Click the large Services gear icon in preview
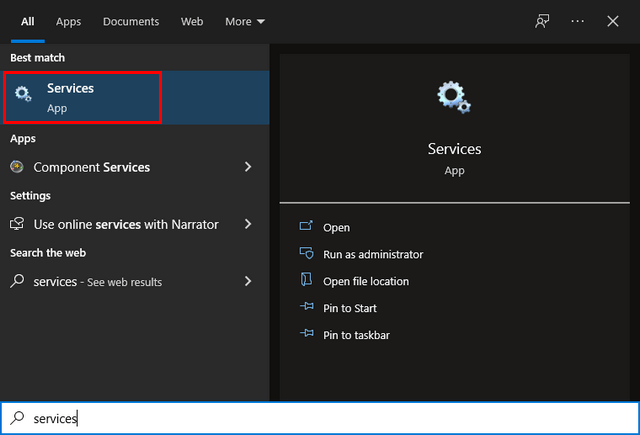Screen dimensions: 640x435 tap(454, 97)
